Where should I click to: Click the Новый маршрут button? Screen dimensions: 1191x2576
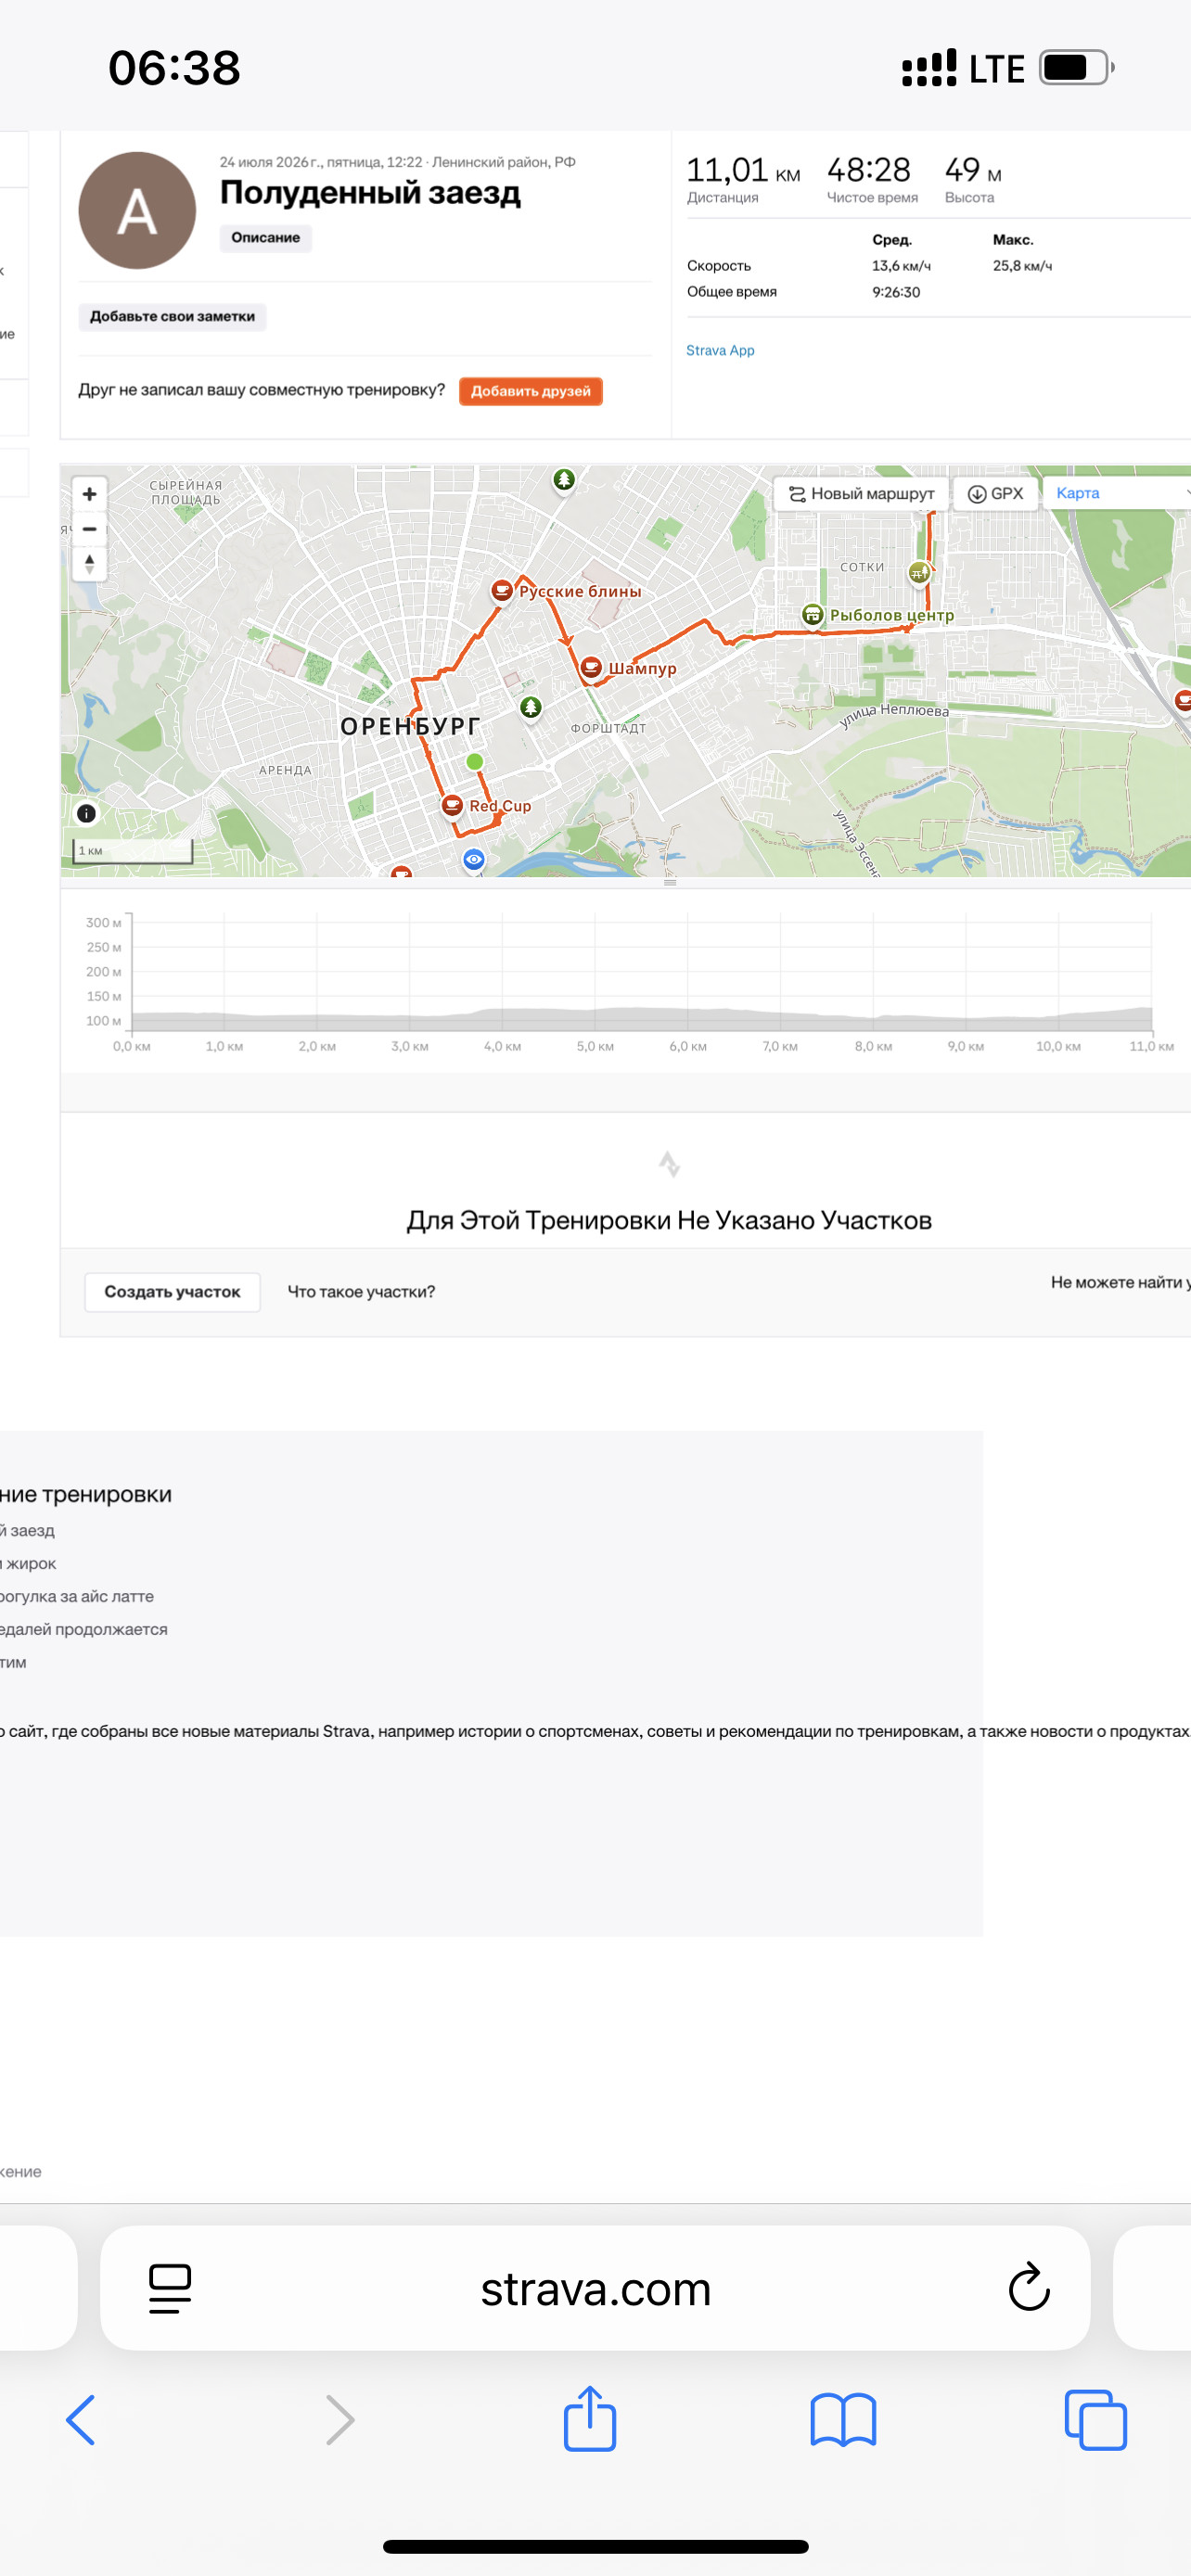(861, 494)
